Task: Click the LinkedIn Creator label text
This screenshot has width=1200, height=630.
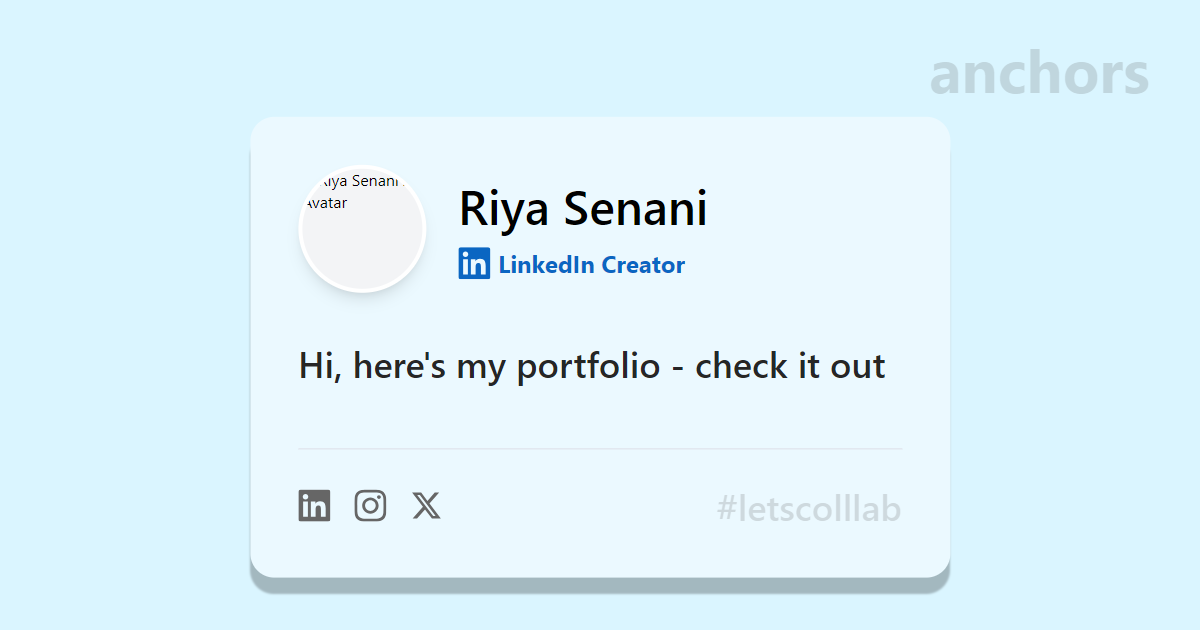Action: pyautogui.click(x=591, y=265)
